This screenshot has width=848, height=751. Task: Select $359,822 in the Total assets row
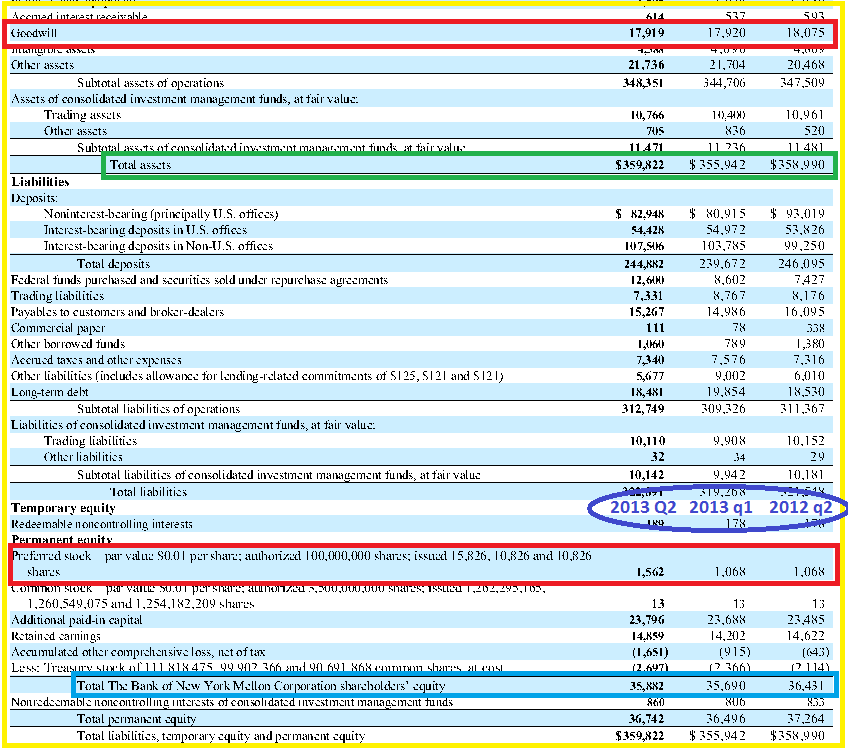pyautogui.click(x=639, y=165)
